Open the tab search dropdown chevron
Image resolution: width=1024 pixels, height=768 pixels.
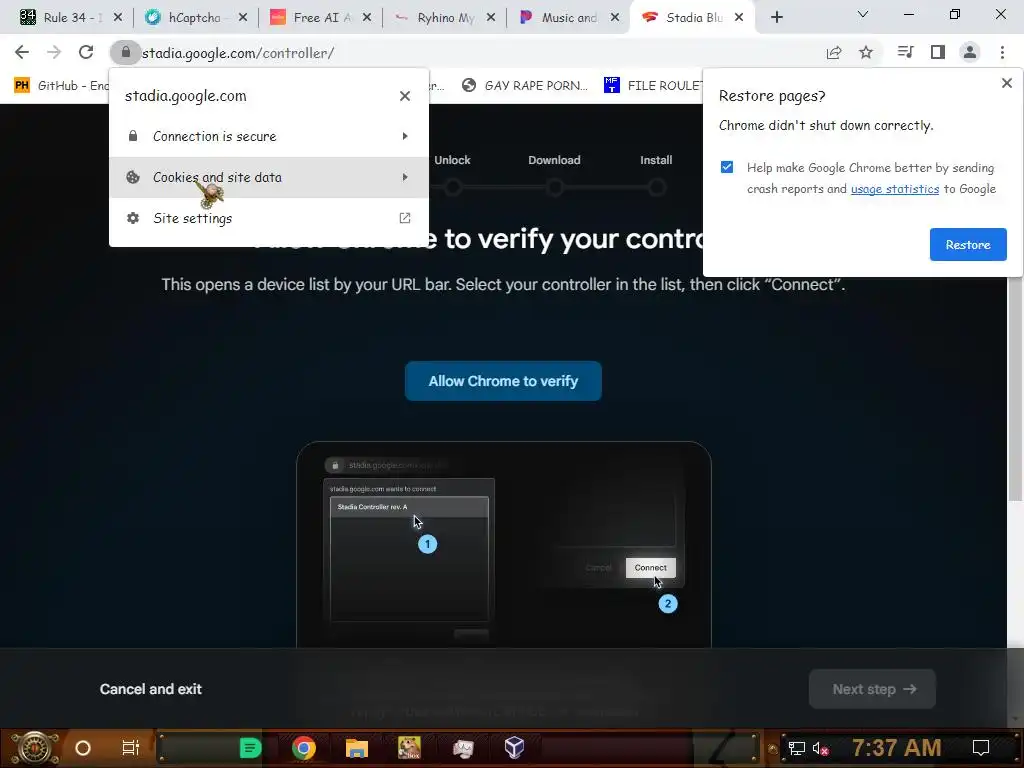click(x=863, y=14)
